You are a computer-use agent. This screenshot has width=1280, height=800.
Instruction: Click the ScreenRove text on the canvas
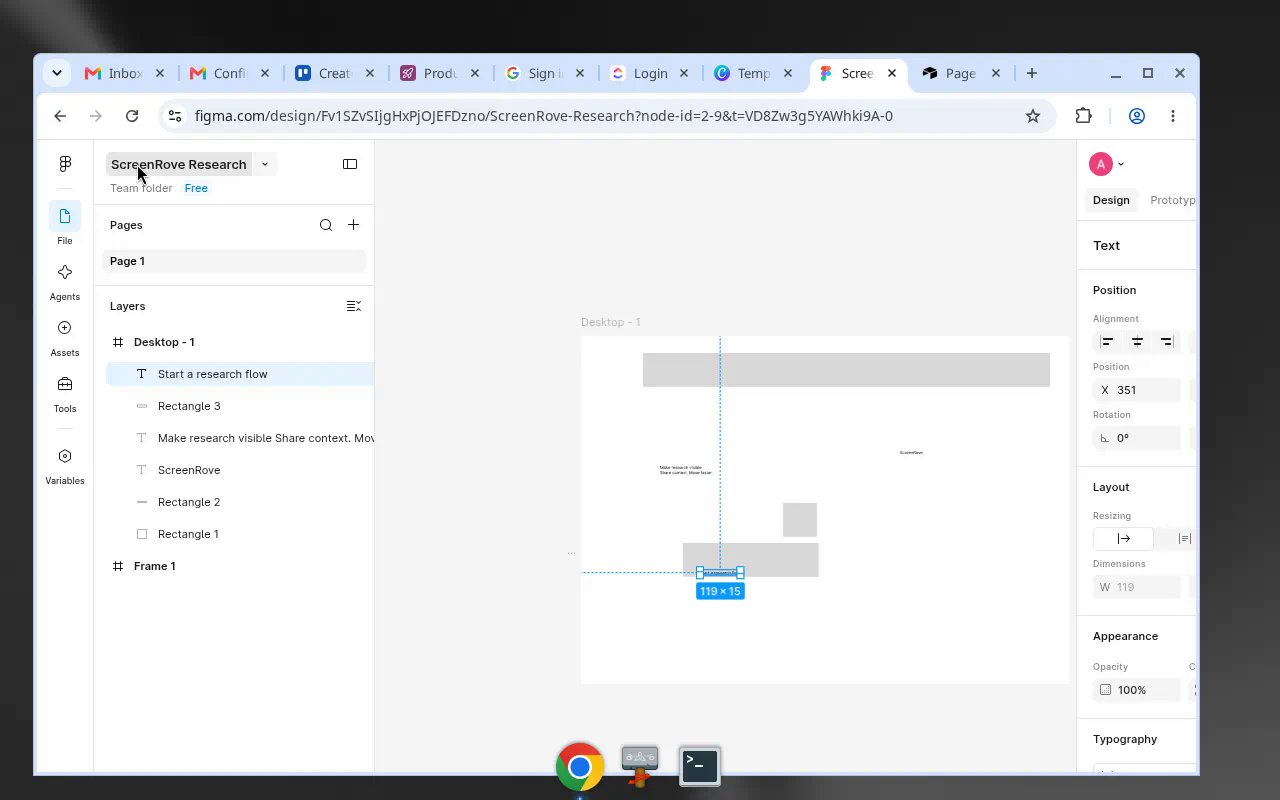point(911,453)
